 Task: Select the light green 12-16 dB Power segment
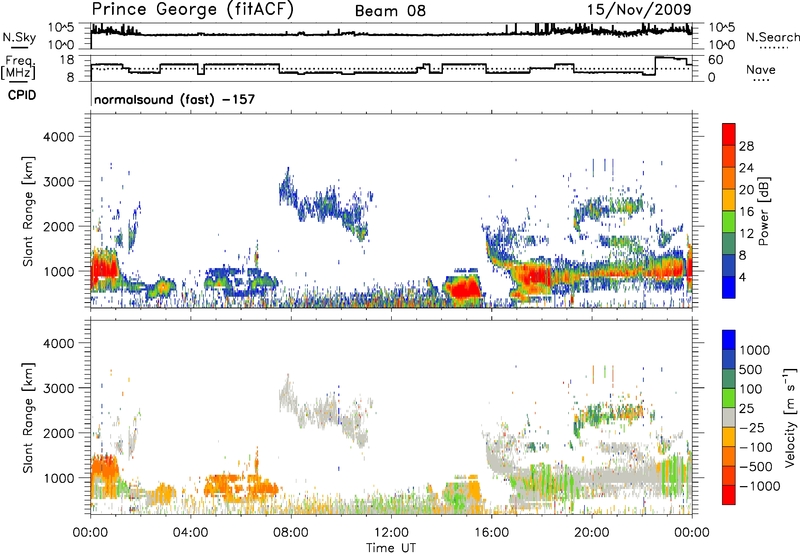coord(729,222)
